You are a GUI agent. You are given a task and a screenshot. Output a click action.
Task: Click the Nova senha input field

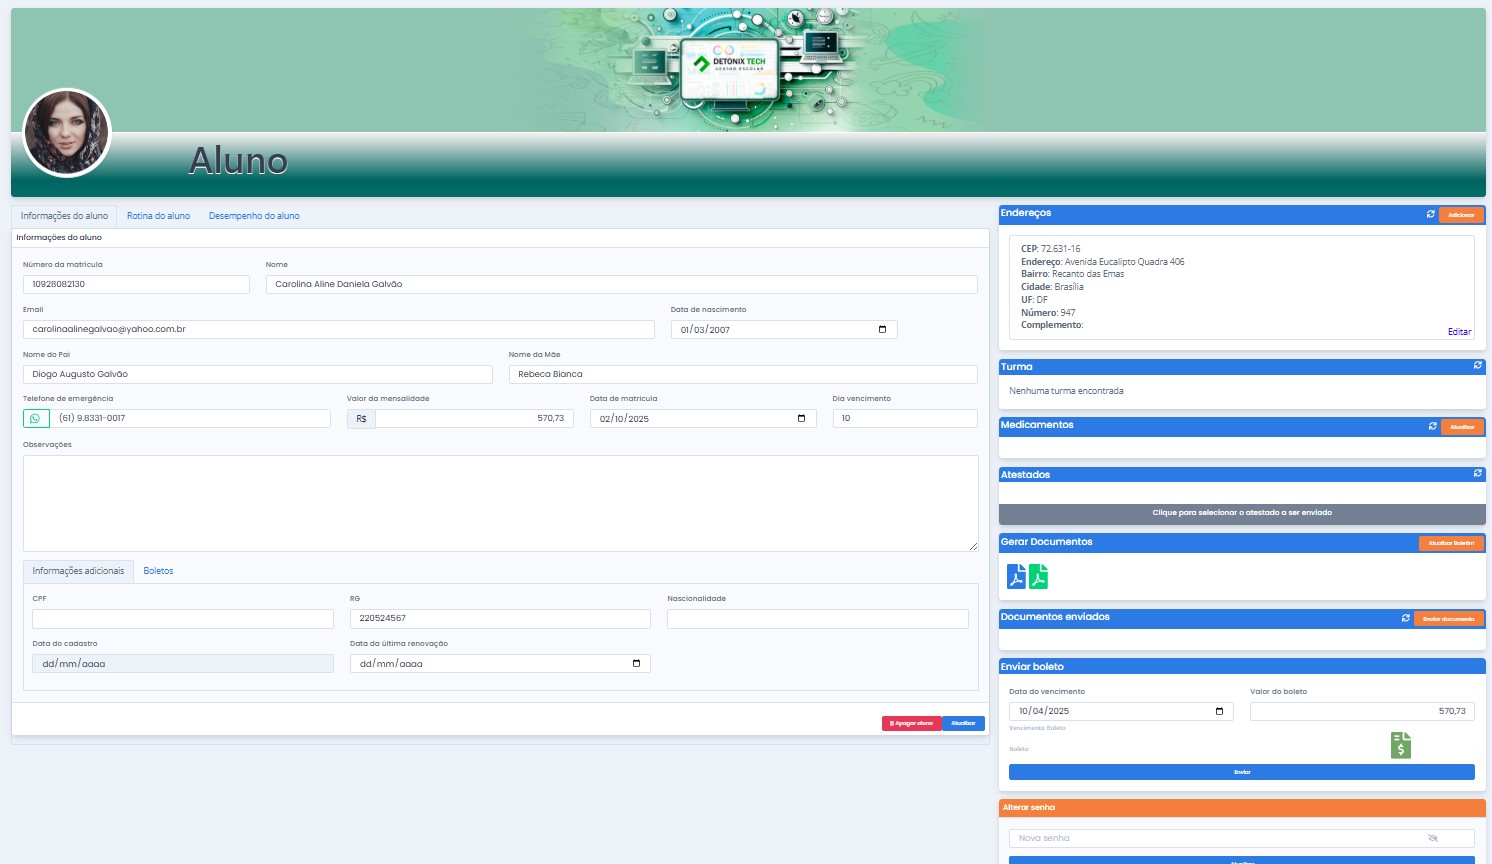click(1242, 838)
